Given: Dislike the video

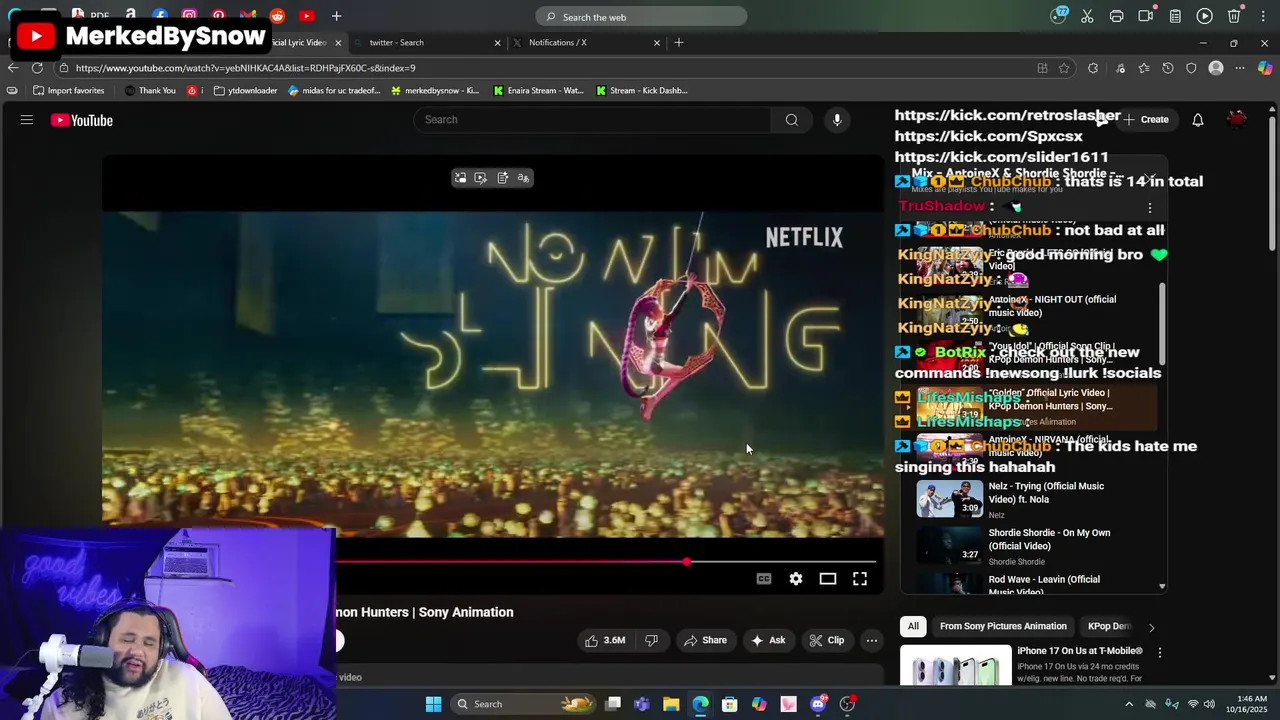Looking at the screenshot, I should (x=651, y=640).
